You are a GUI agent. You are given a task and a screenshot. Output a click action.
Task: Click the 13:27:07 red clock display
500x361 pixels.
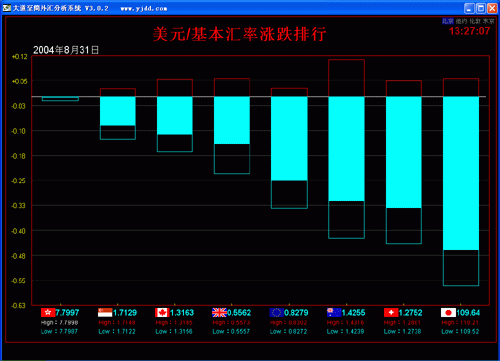469,31
